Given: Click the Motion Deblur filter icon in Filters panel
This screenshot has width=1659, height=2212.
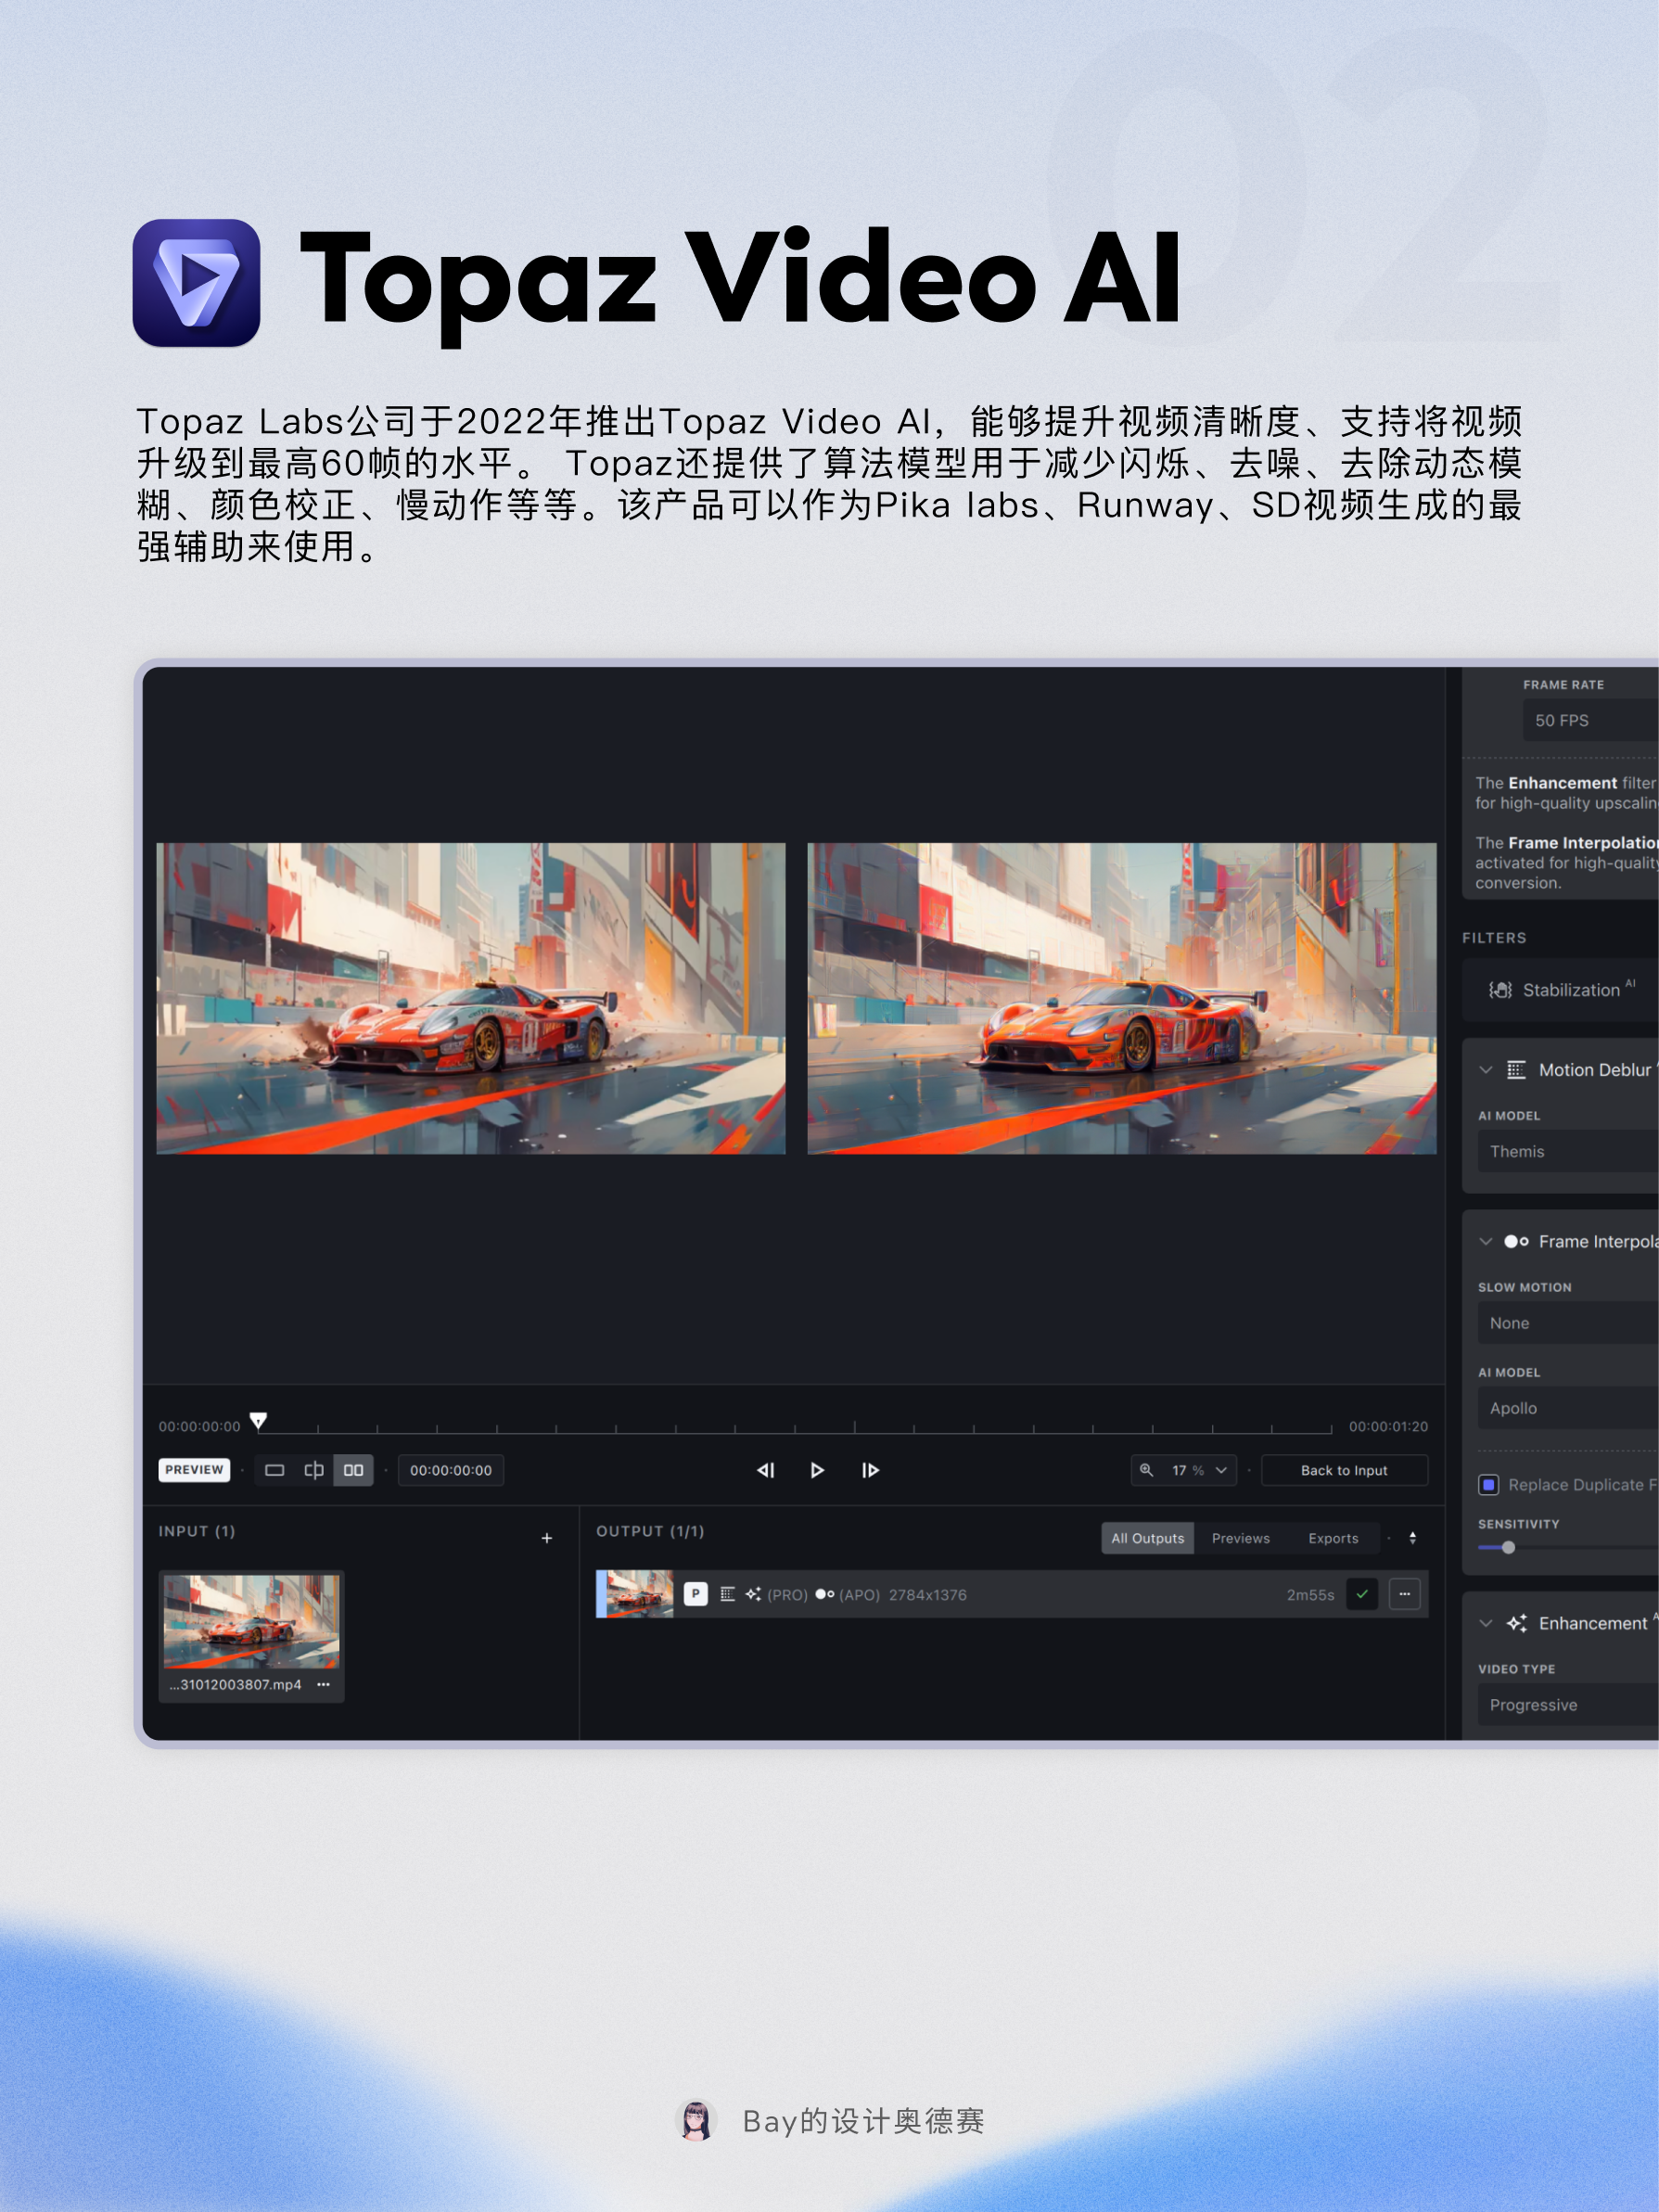Looking at the screenshot, I should pyautogui.click(x=1516, y=1070).
